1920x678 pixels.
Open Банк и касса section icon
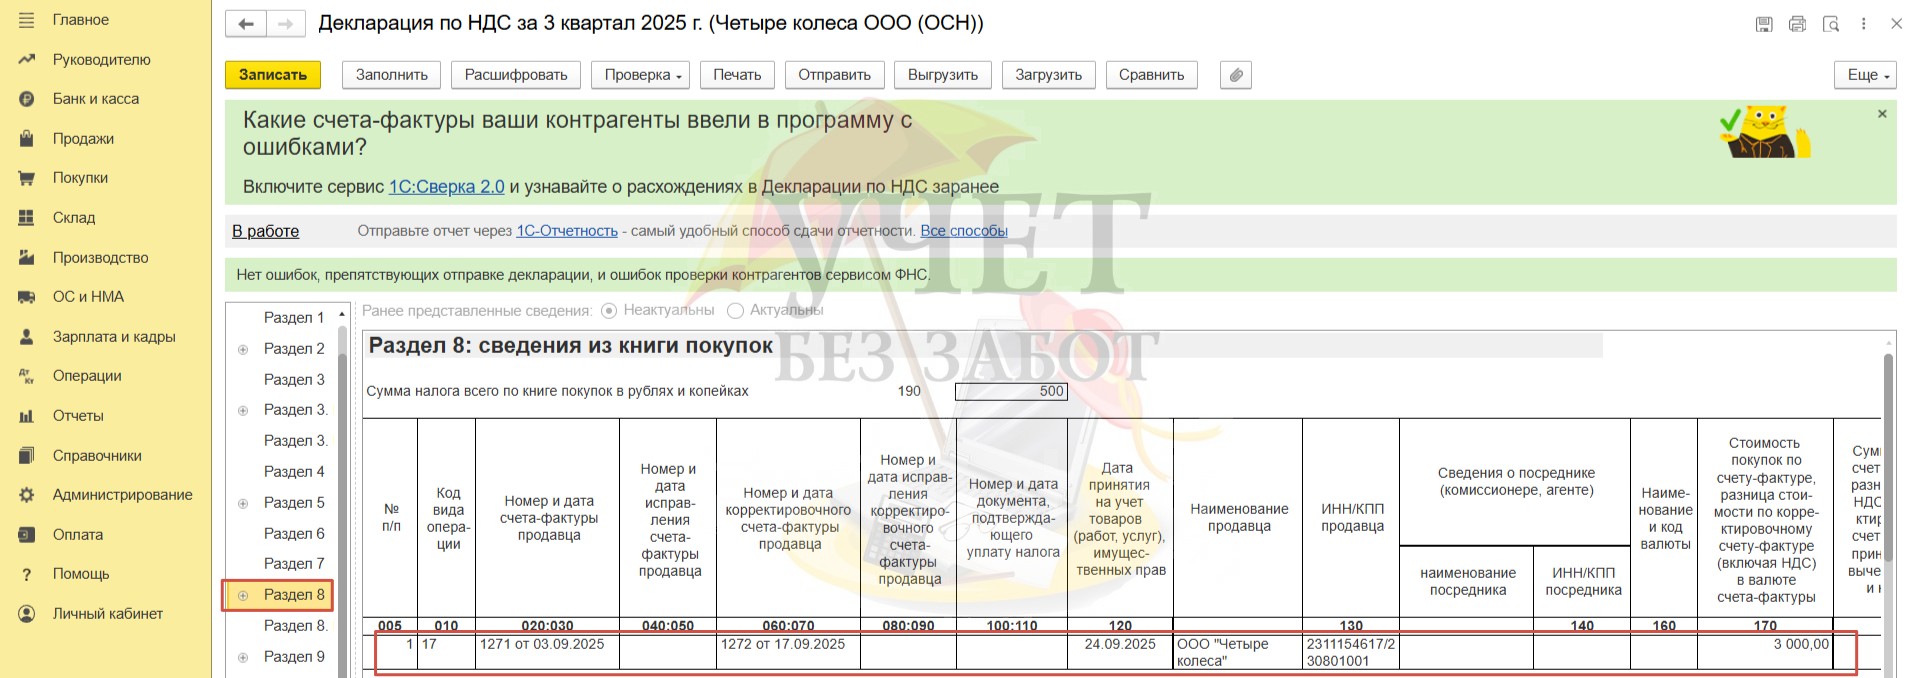[x=27, y=99]
